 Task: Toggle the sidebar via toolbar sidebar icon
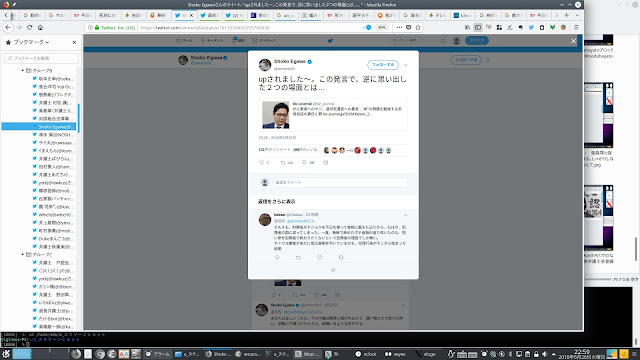(478, 27)
